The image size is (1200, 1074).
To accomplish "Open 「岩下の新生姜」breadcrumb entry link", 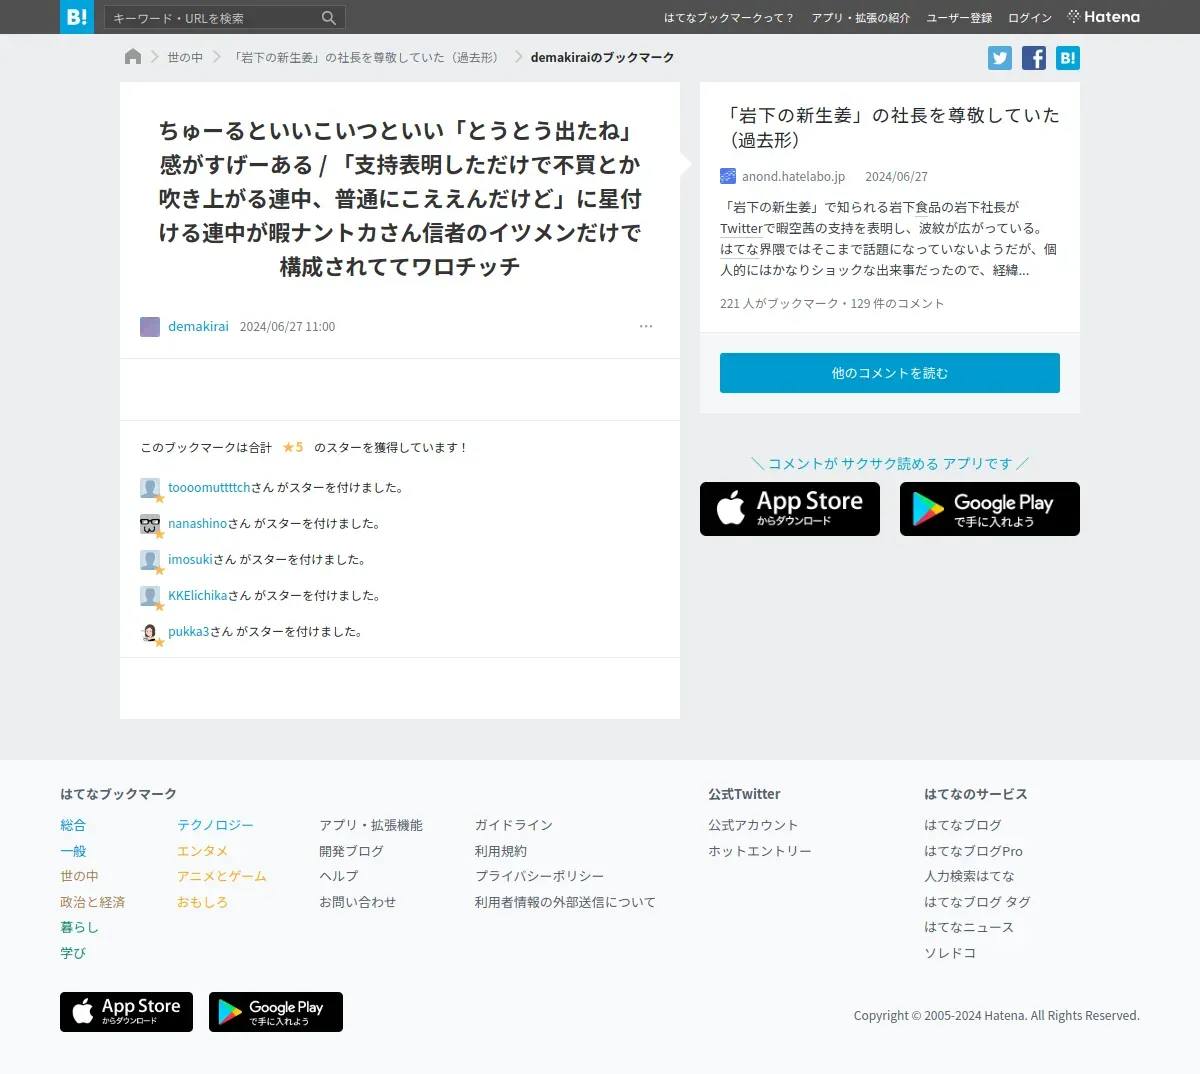I will coord(365,57).
